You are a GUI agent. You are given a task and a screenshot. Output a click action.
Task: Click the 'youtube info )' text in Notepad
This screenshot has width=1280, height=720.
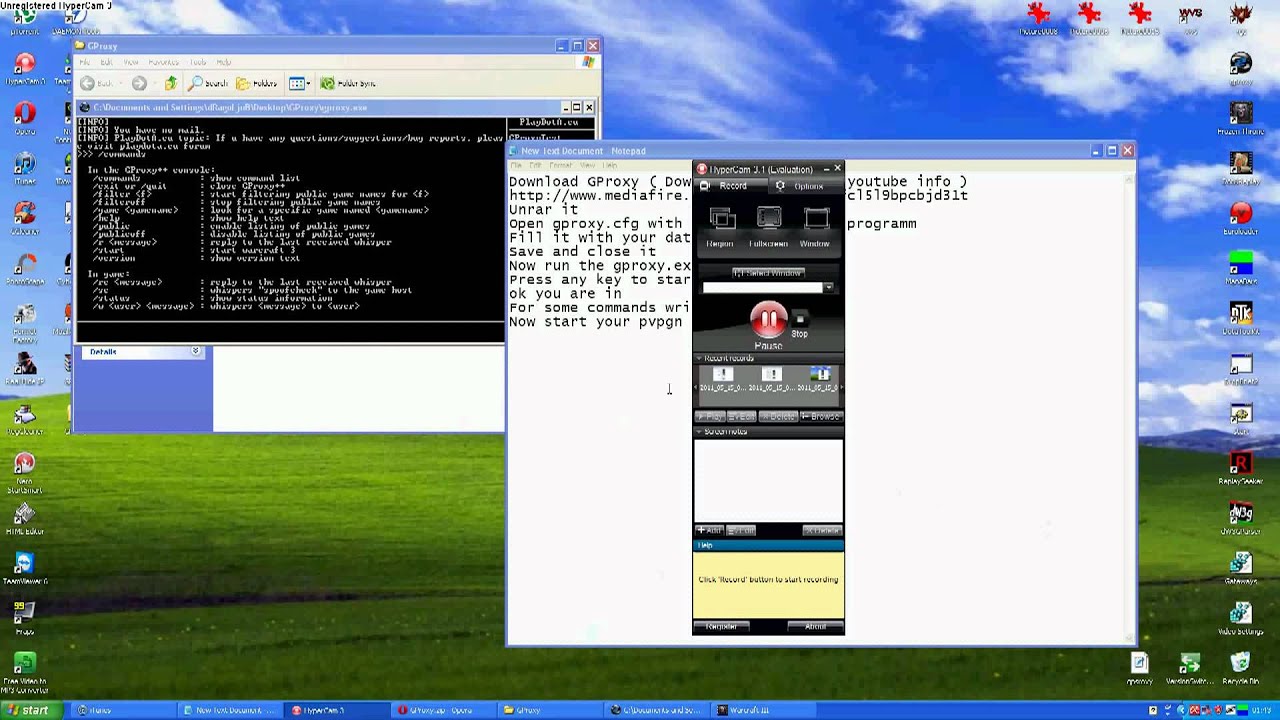[x=907, y=182]
